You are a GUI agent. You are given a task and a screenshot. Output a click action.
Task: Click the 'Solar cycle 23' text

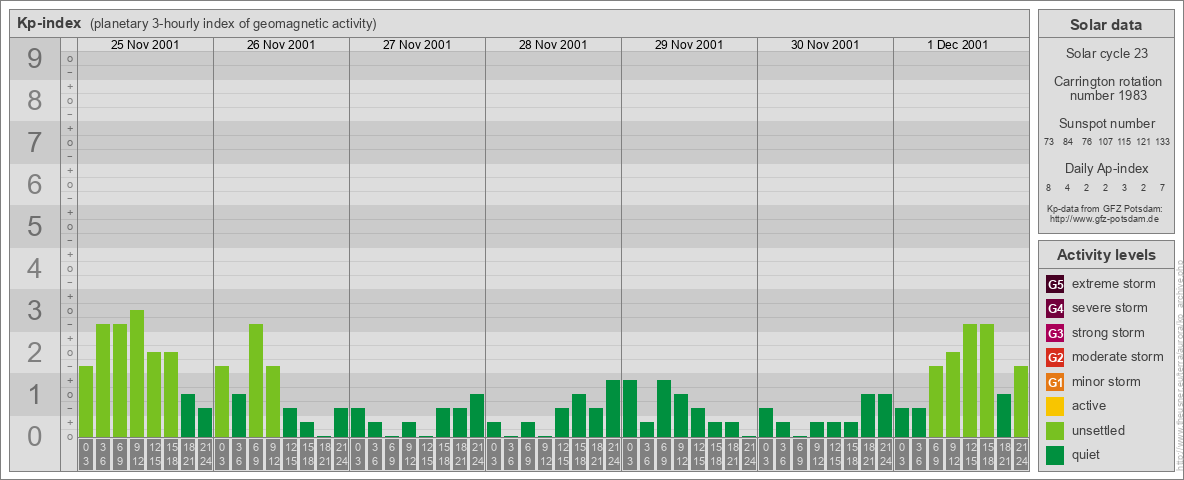[x=1106, y=54]
